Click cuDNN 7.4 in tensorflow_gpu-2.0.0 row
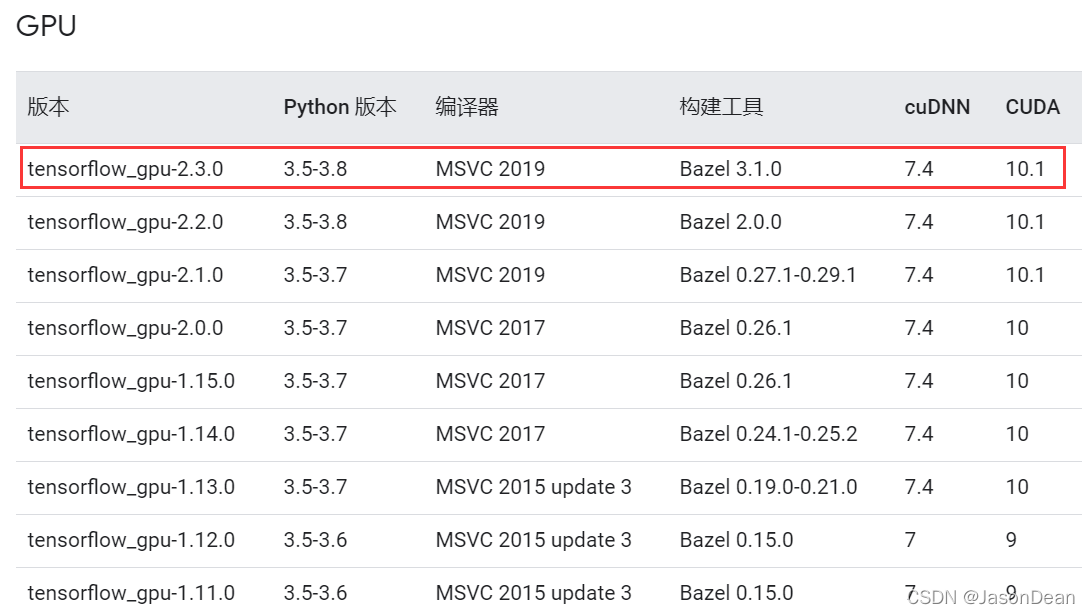The width and height of the screenshot is (1090, 614). point(919,328)
